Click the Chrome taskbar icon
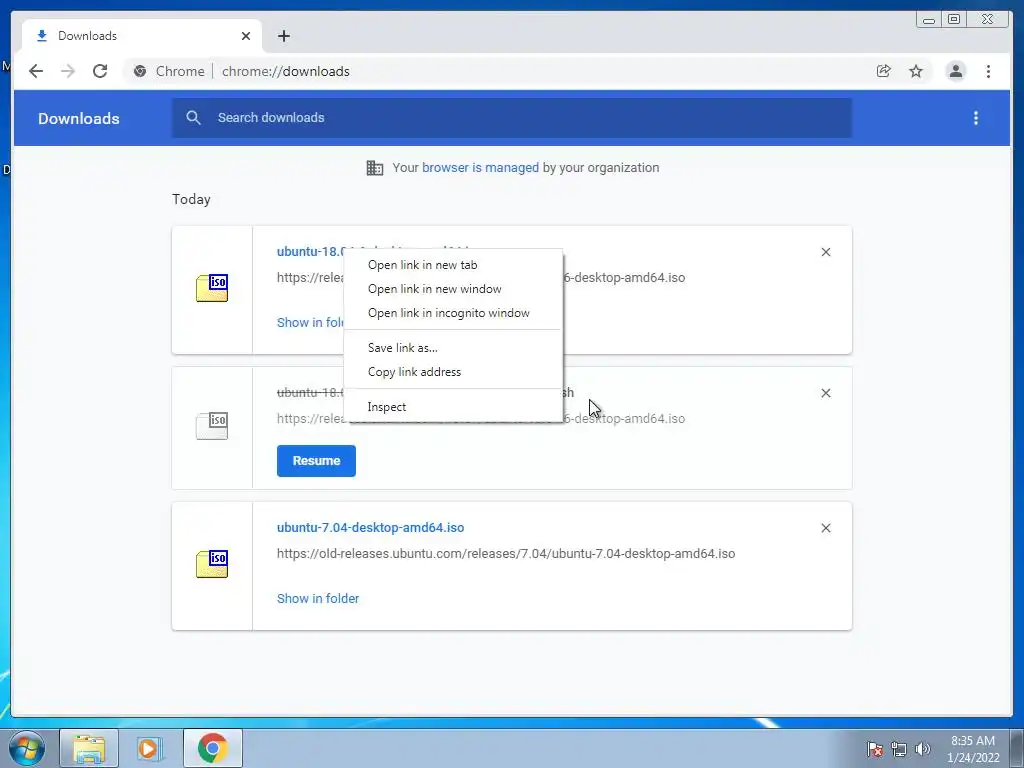Viewport: 1024px width, 768px height. pyautogui.click(x=213, y=748)
